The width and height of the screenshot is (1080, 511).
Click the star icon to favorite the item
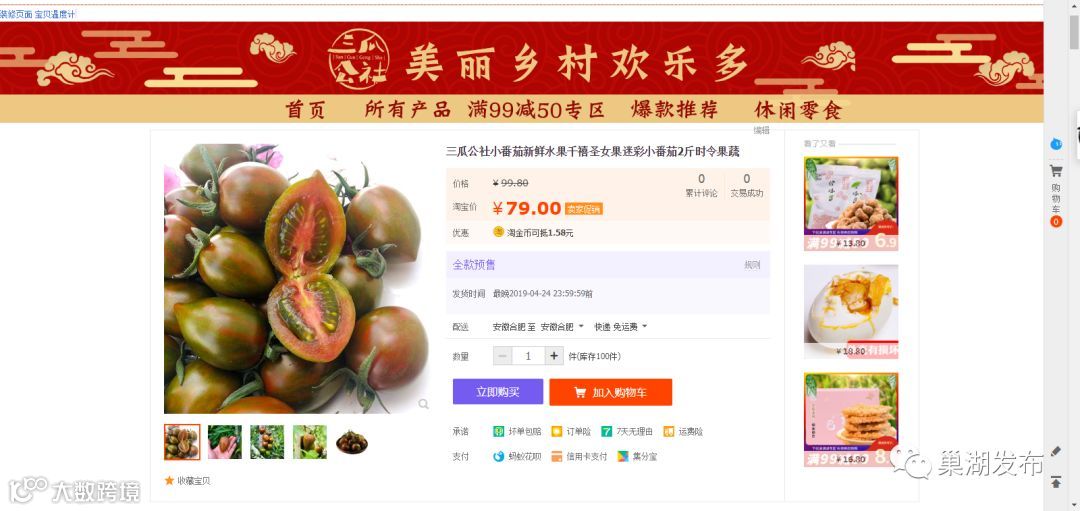[169, 480]
